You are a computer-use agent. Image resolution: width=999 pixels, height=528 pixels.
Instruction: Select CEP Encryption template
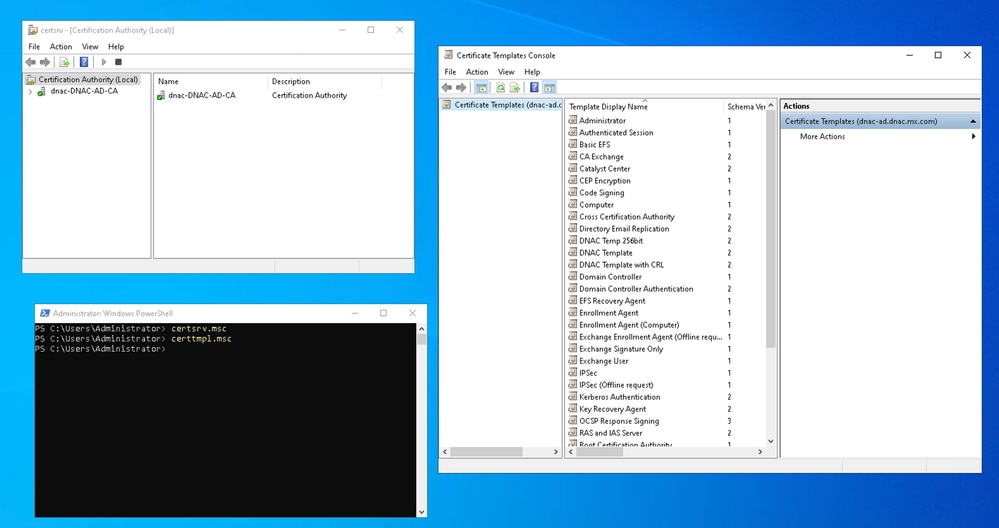pyautogui.click(x=604, y=181)
